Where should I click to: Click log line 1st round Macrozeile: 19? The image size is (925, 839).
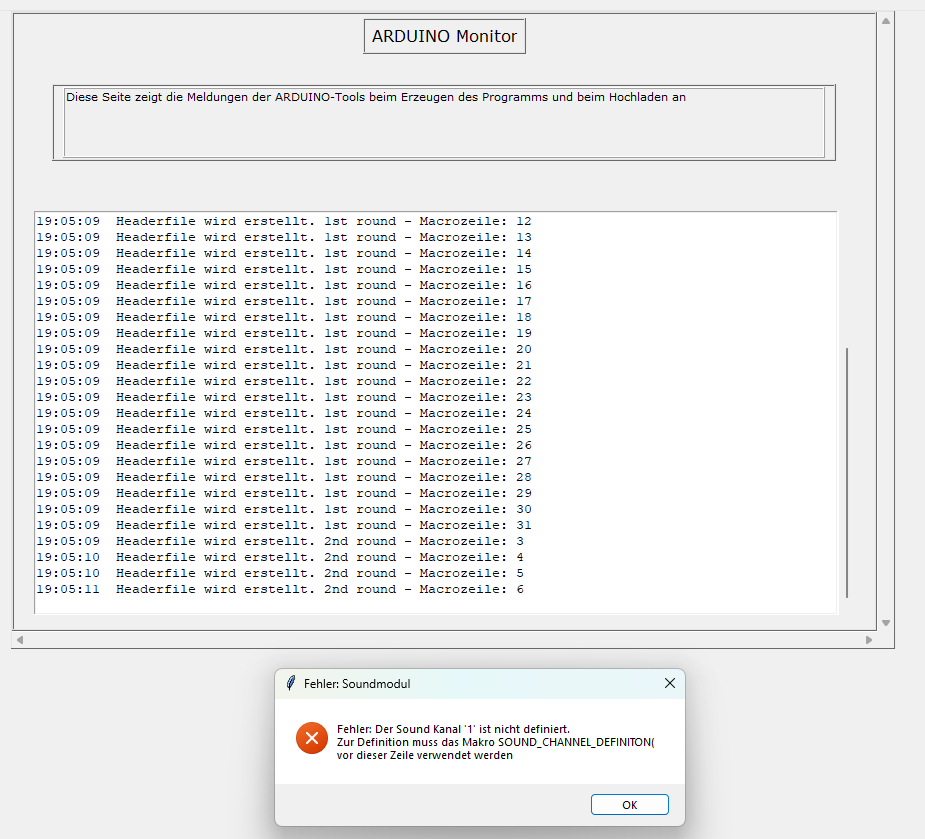(284, 333)
